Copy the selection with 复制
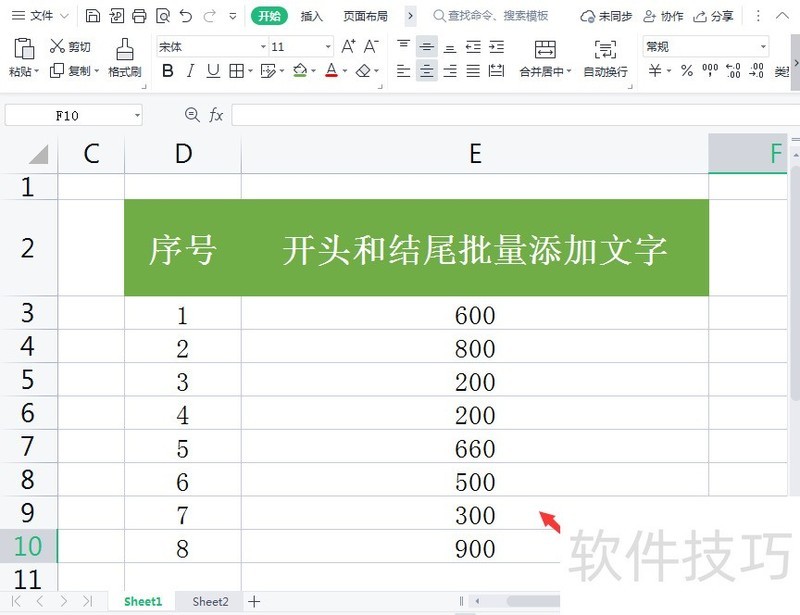Screen dimensions: 800x615 coord(70,70)
